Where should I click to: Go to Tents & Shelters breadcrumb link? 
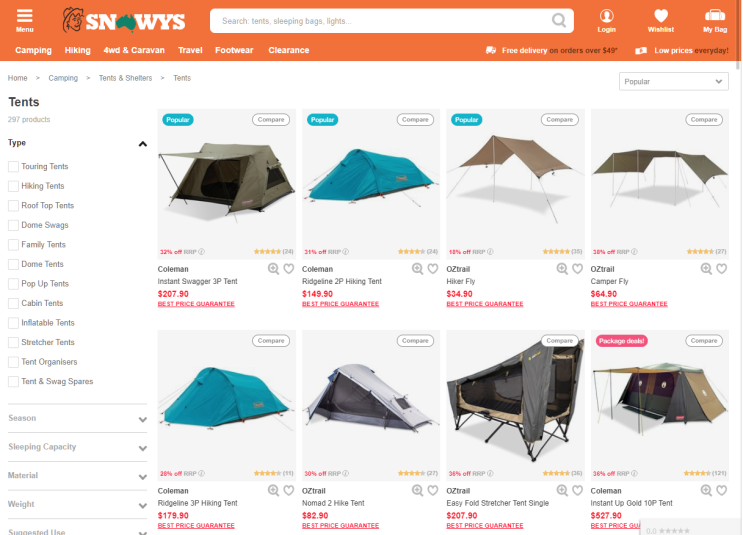[125, 78]
